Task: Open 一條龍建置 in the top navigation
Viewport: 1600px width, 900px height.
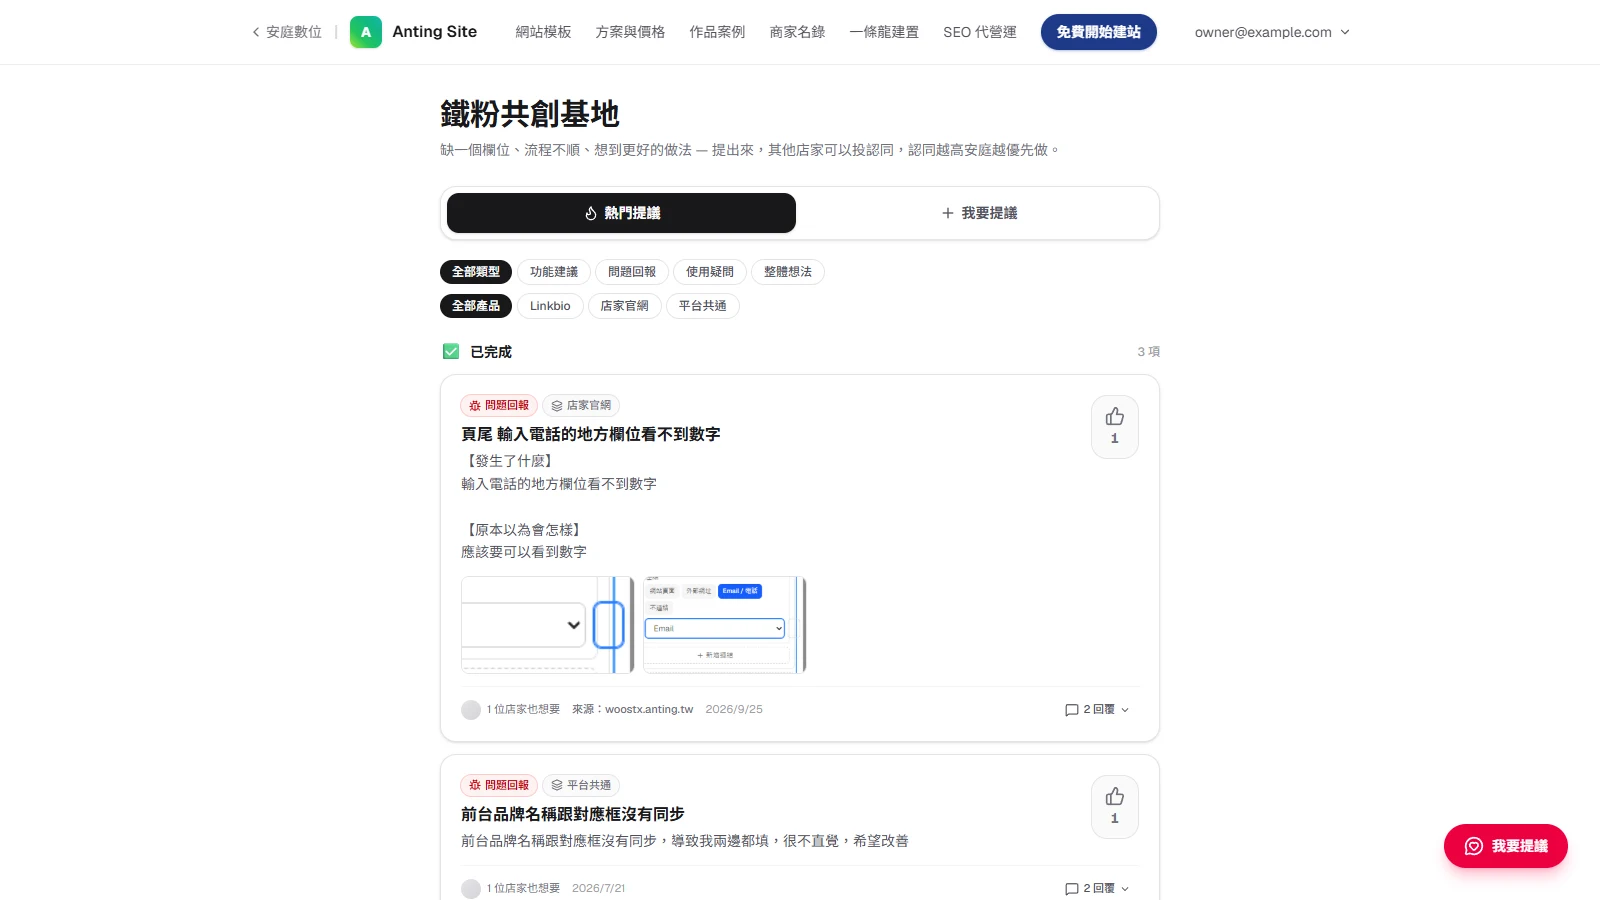Action: (x=884, y=32)
